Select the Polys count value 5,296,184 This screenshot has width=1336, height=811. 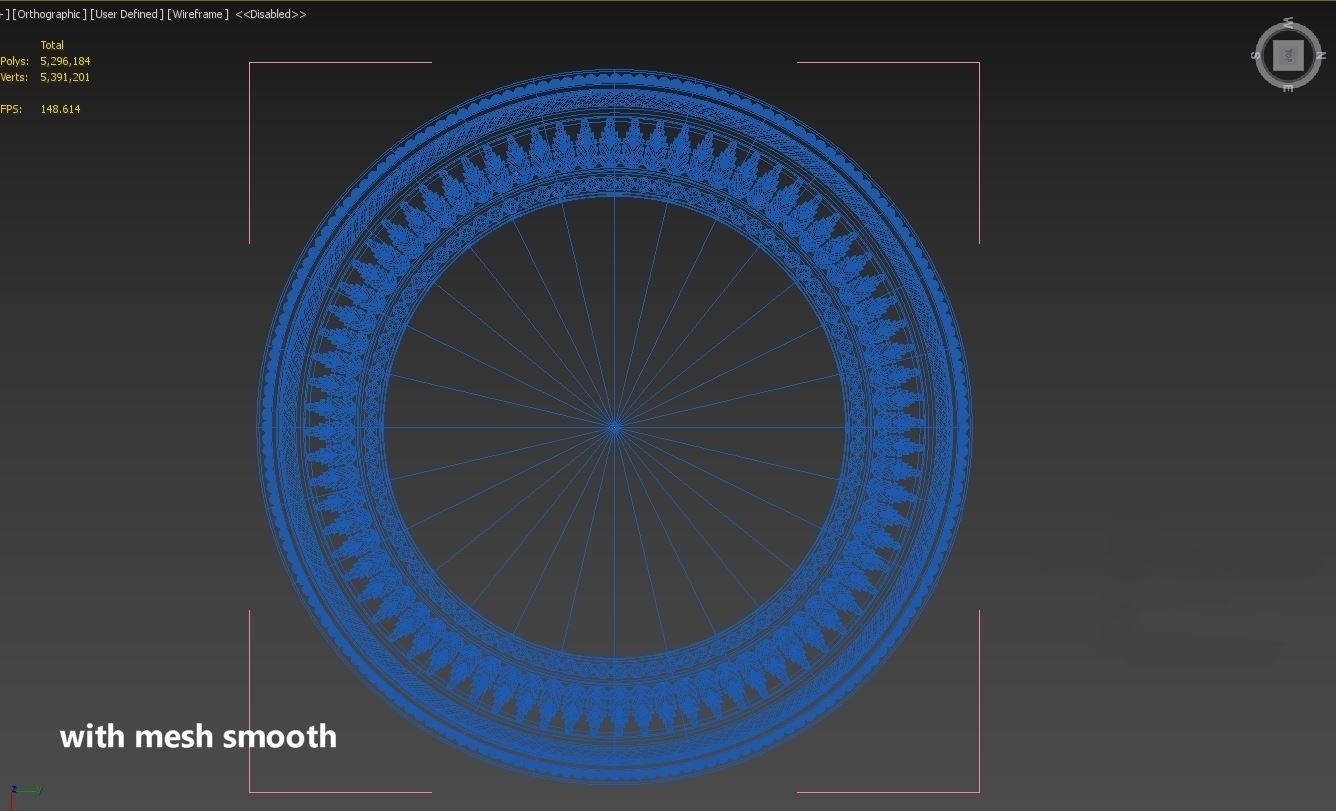(65, 61)
